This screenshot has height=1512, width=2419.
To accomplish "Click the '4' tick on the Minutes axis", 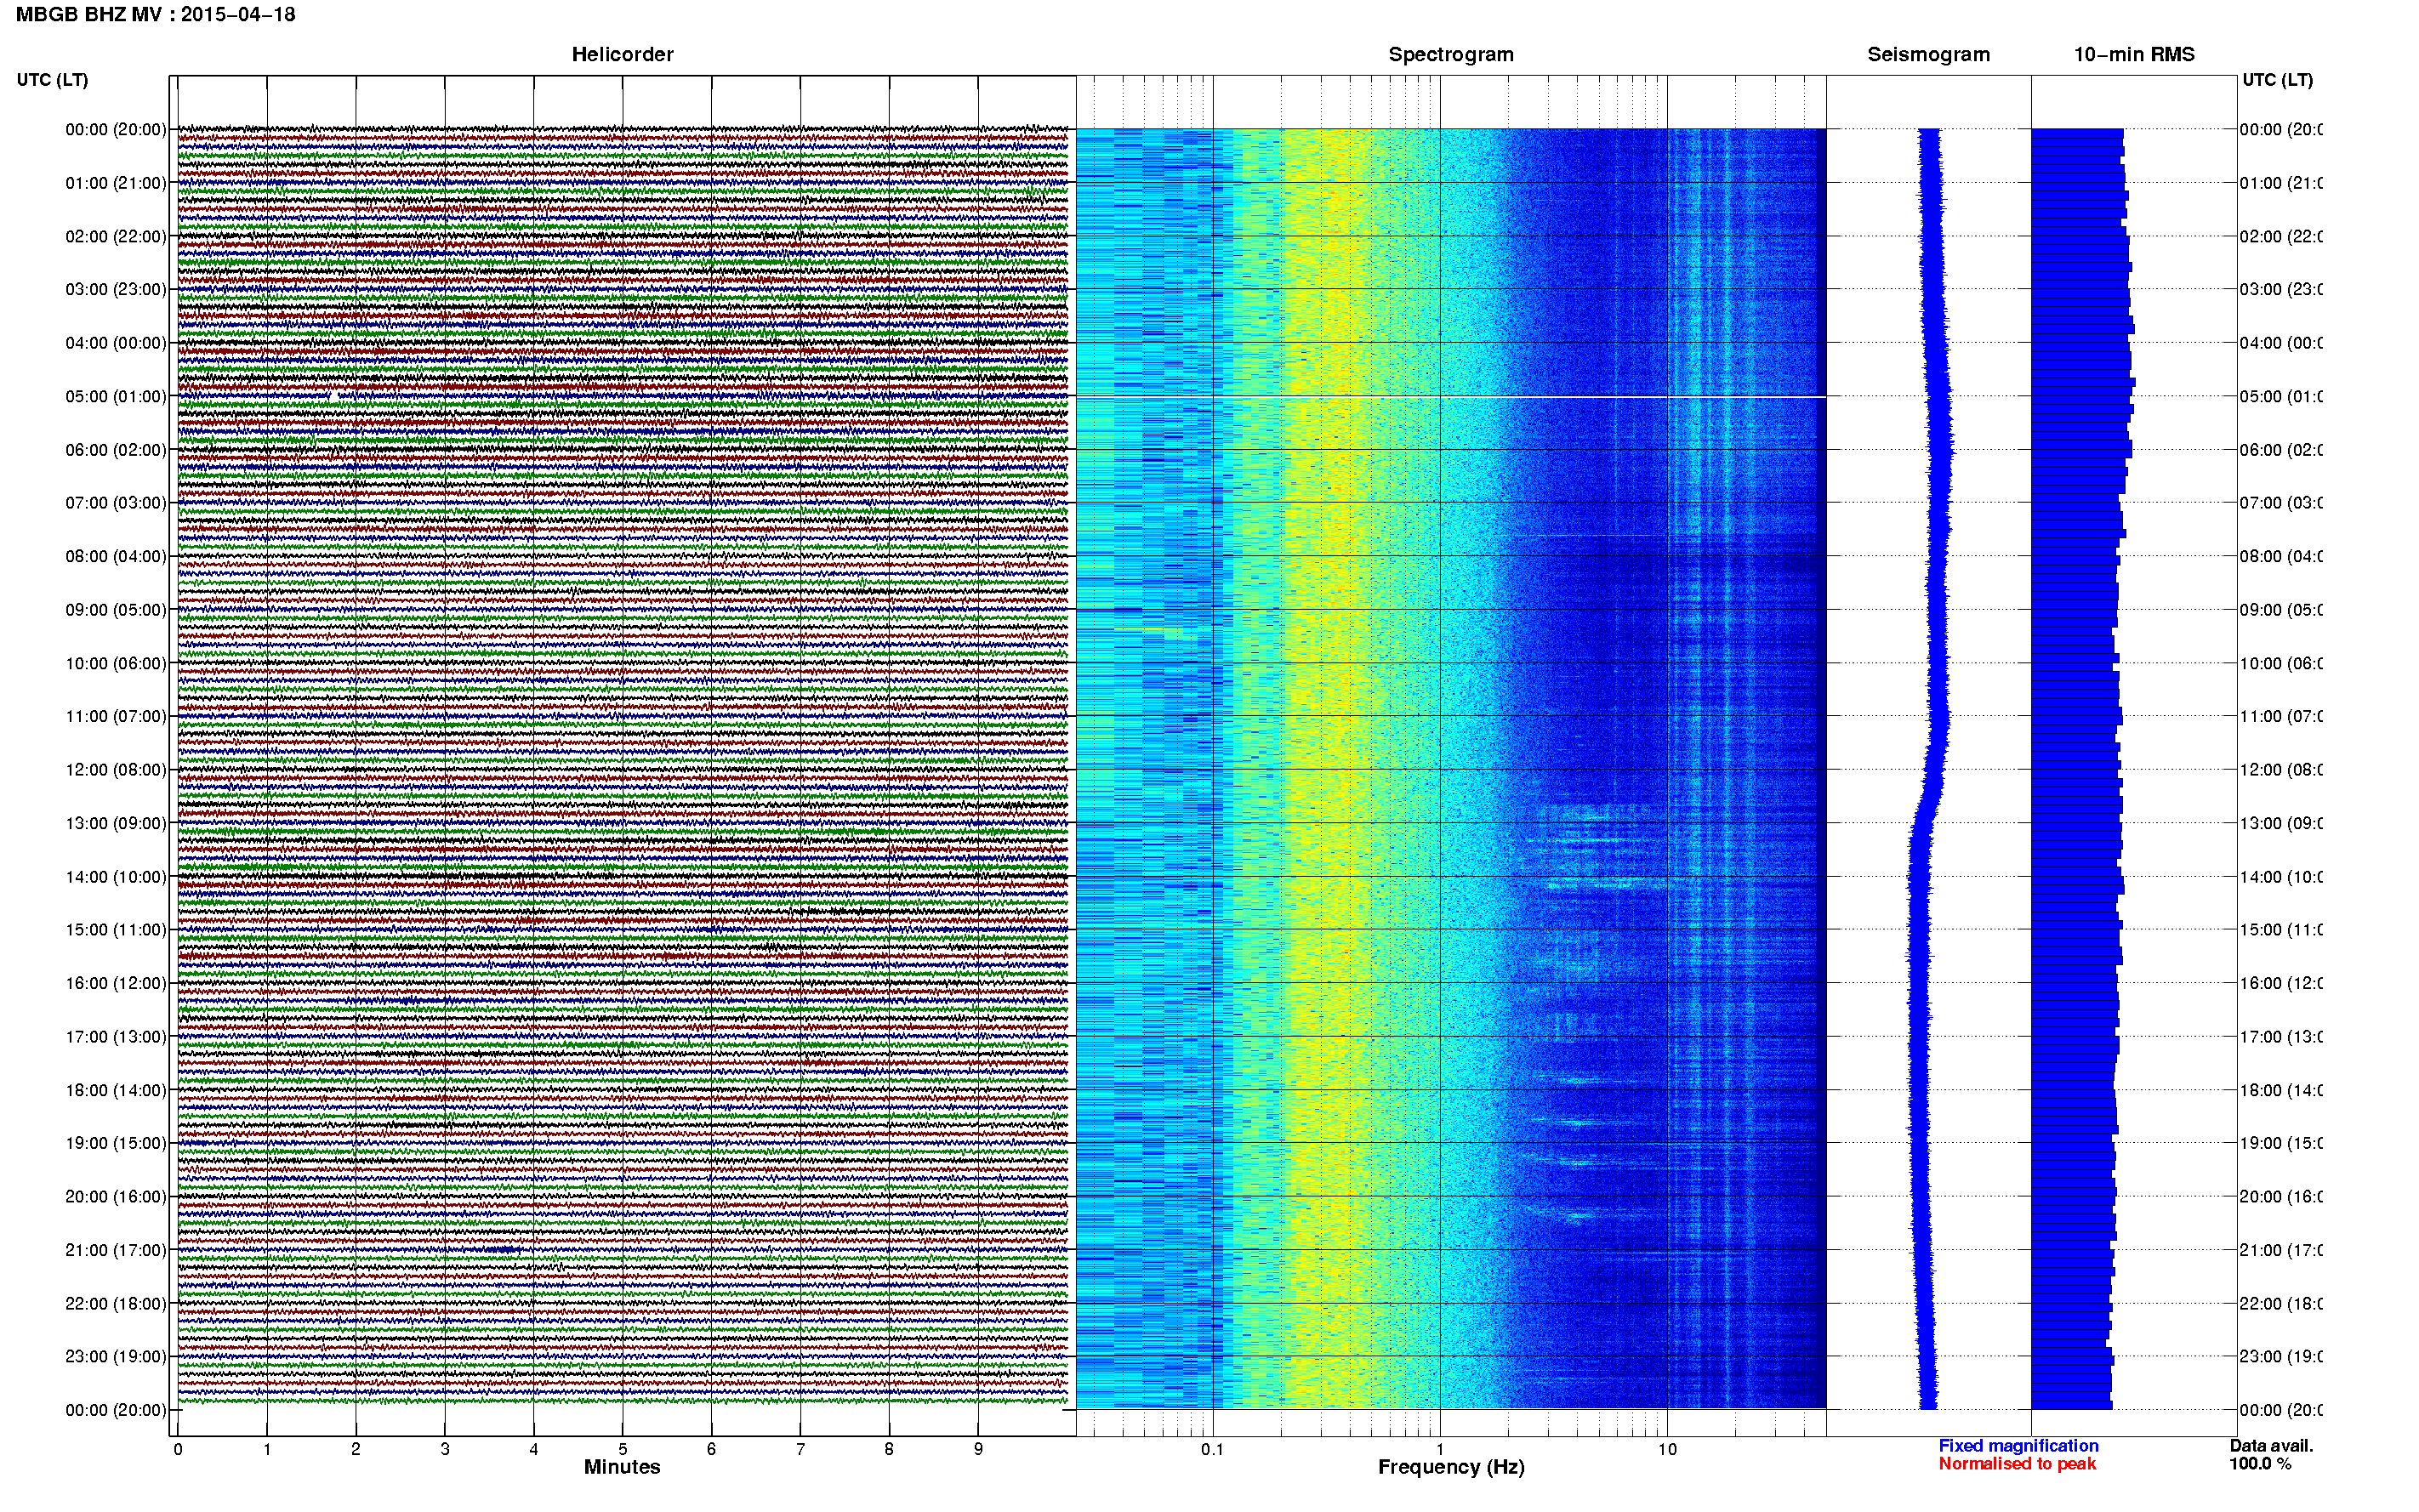I will click(x=534, y=1450).
